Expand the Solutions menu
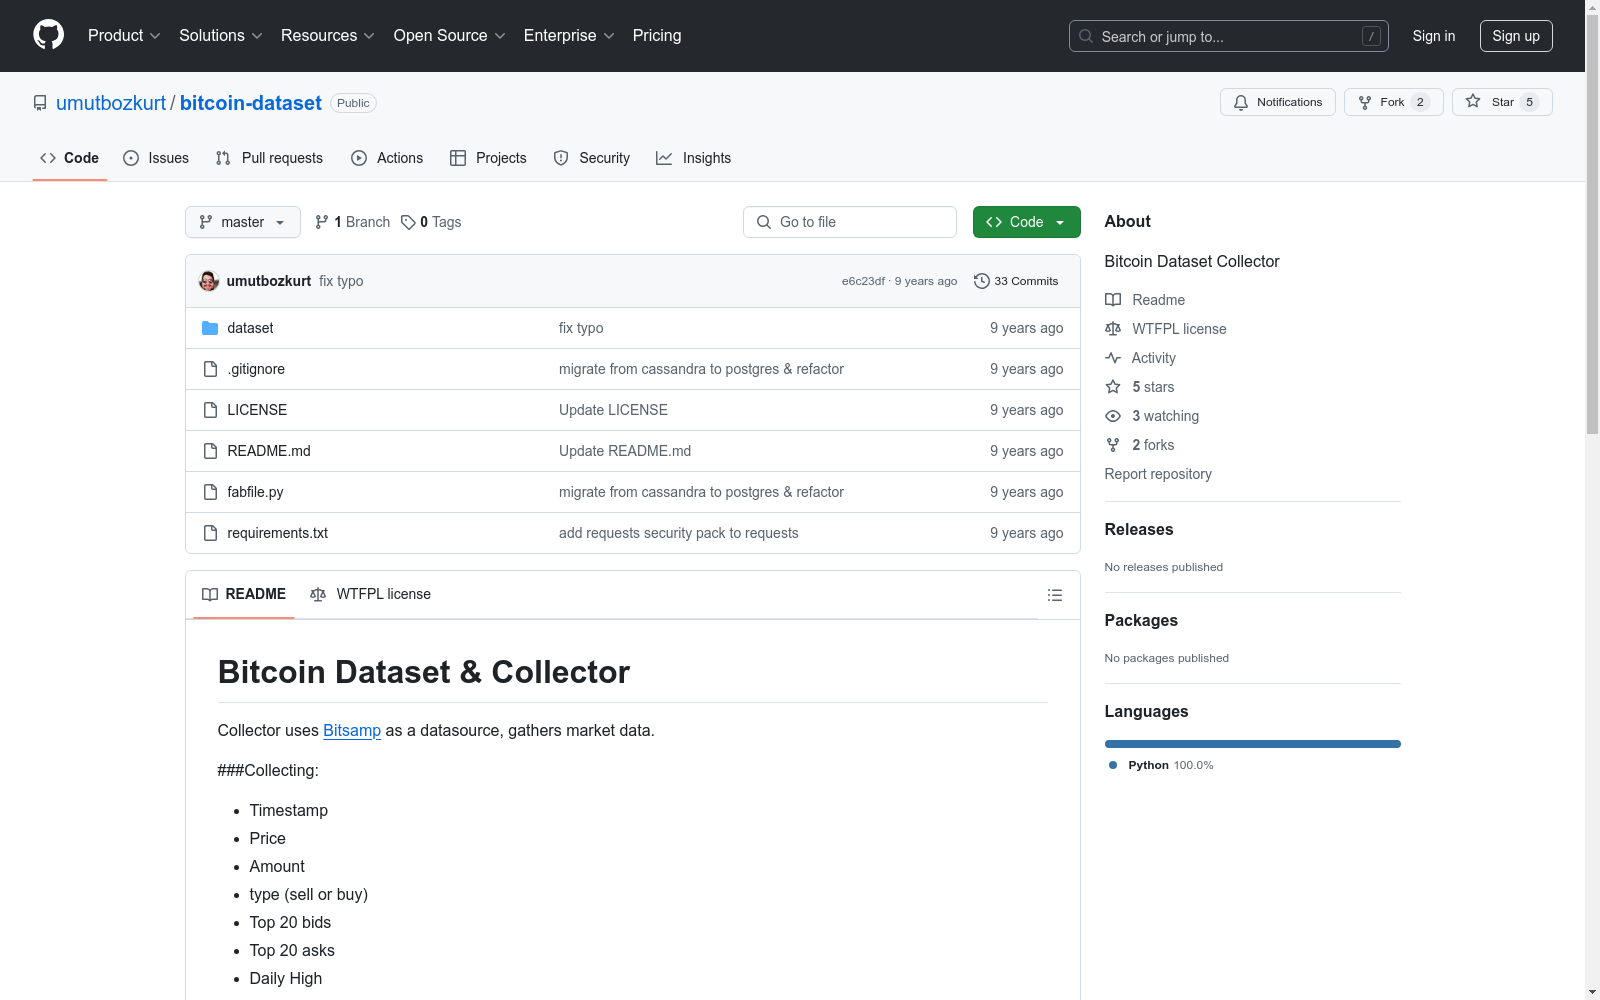Image resolution: width=1600 pixels, height=1000 pixels. click(221, 35)
